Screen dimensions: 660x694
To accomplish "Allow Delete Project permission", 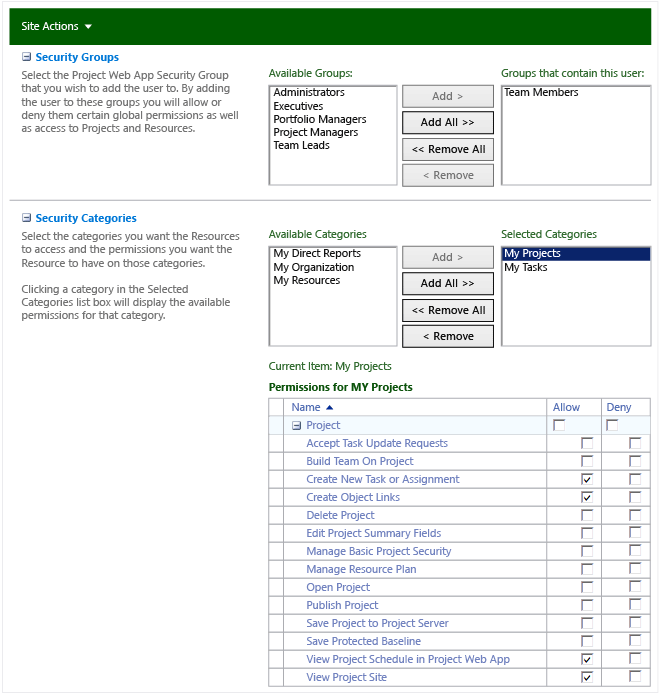I will coord(587,515).
